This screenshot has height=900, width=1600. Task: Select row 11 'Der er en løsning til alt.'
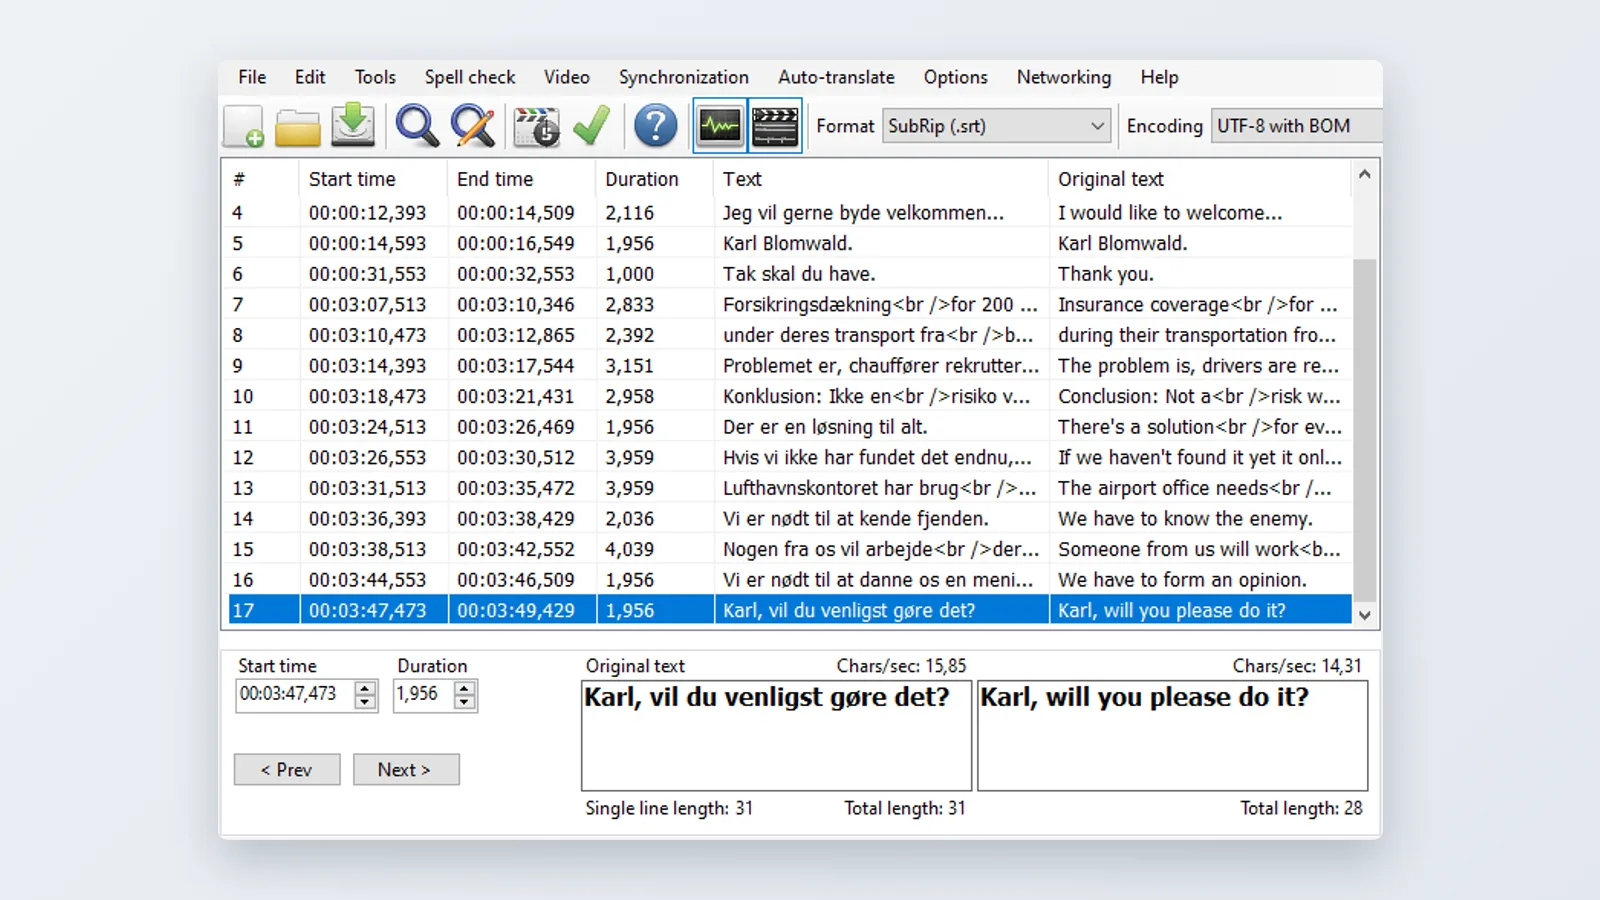[x=788, y=426]
